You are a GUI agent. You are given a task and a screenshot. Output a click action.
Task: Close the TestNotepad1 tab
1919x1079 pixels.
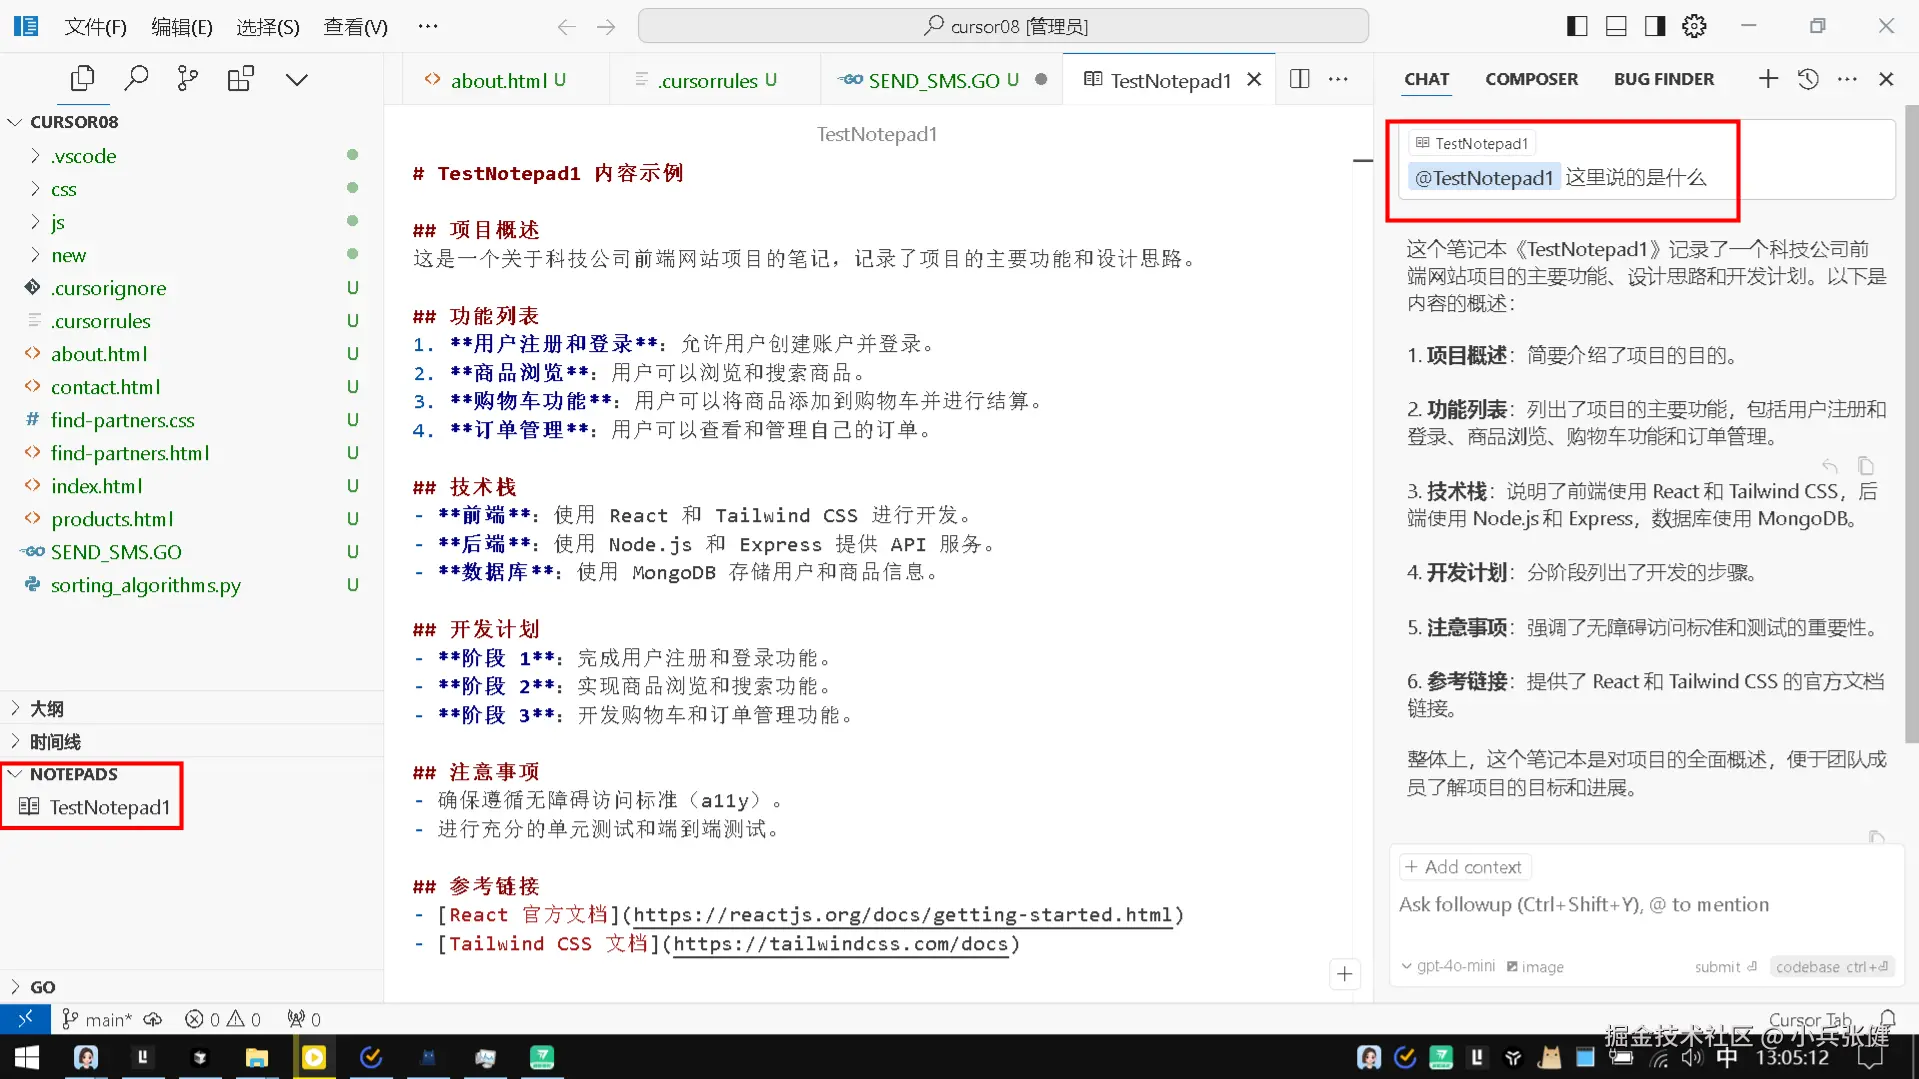click(1254, 80)
